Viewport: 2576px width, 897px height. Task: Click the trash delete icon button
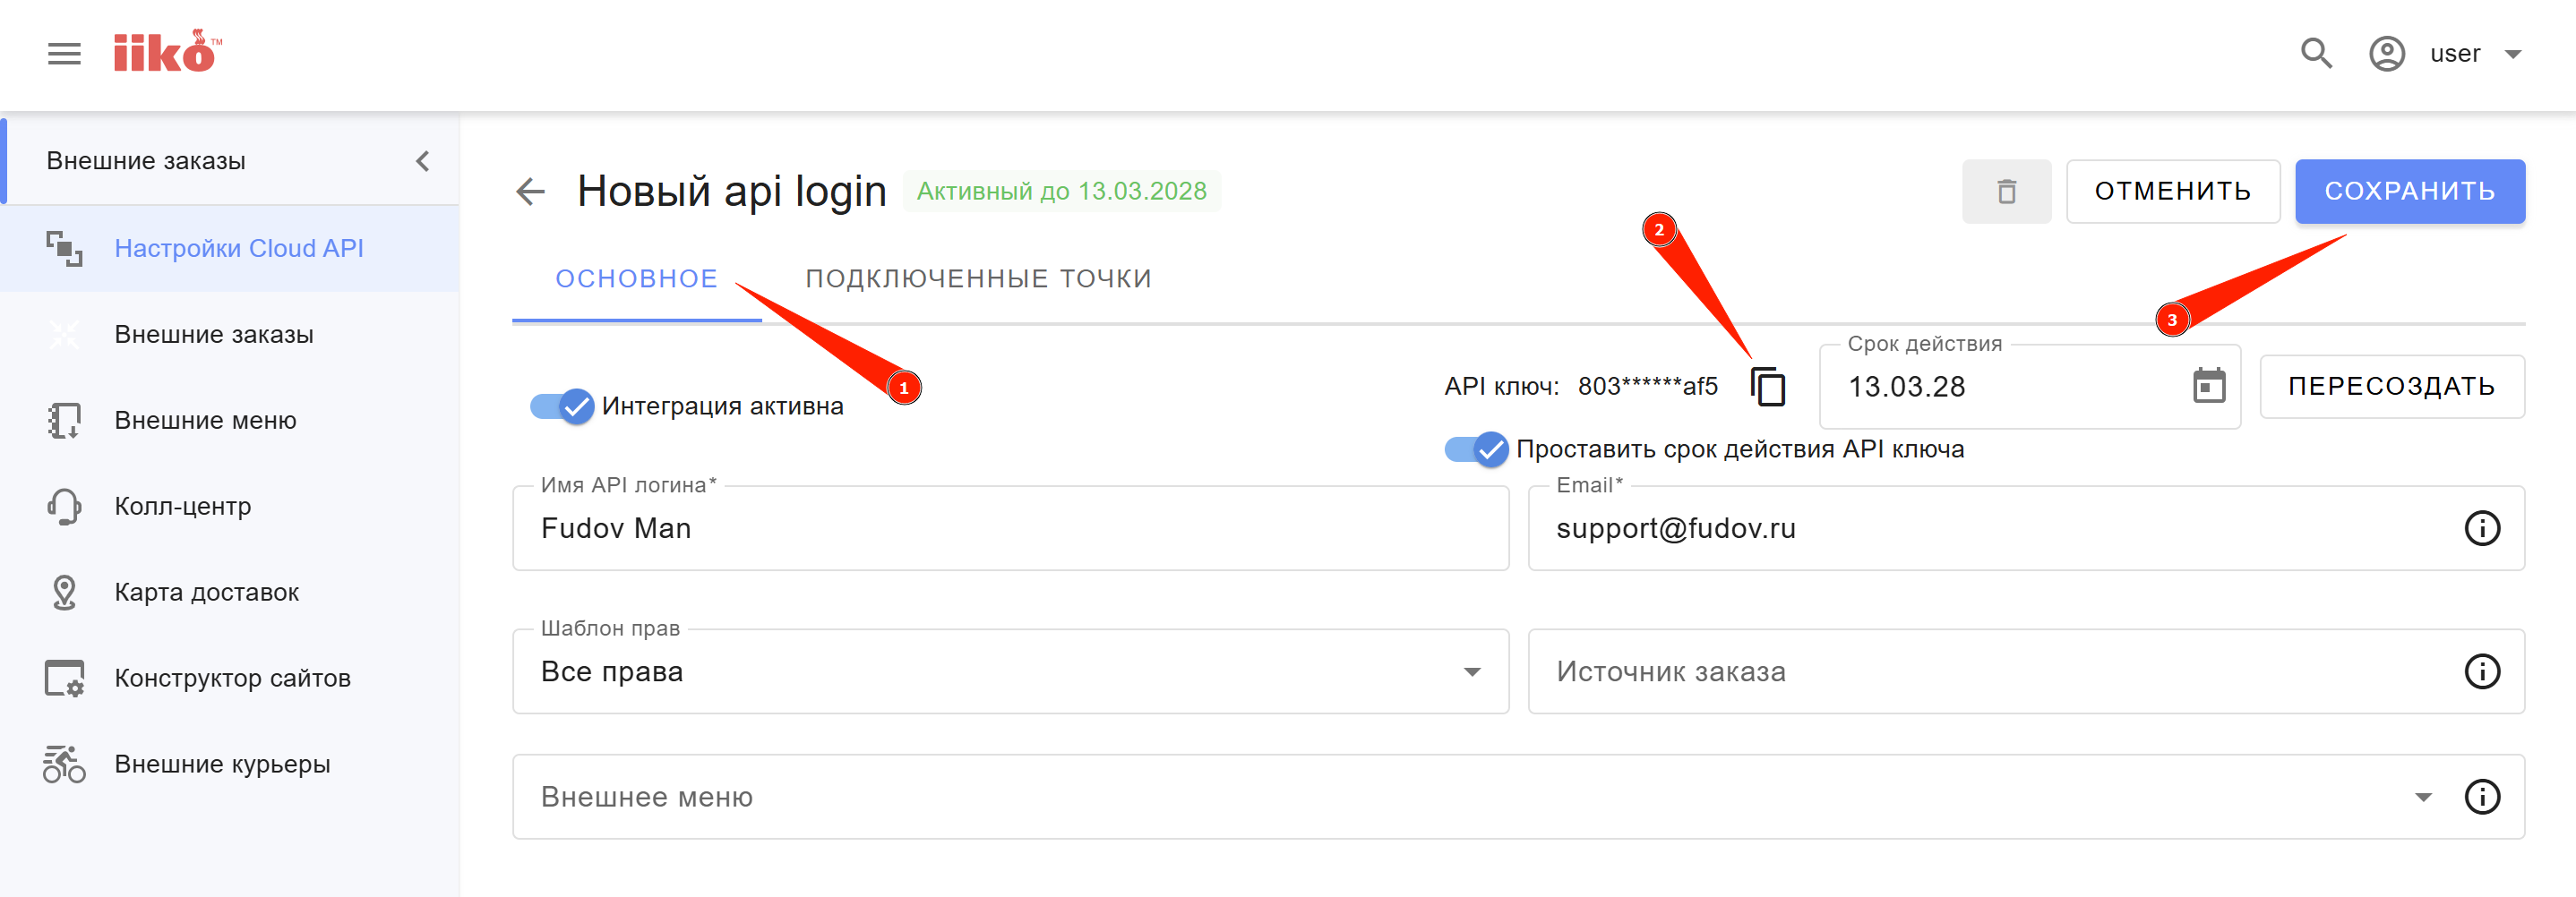tap(2005, 192)
